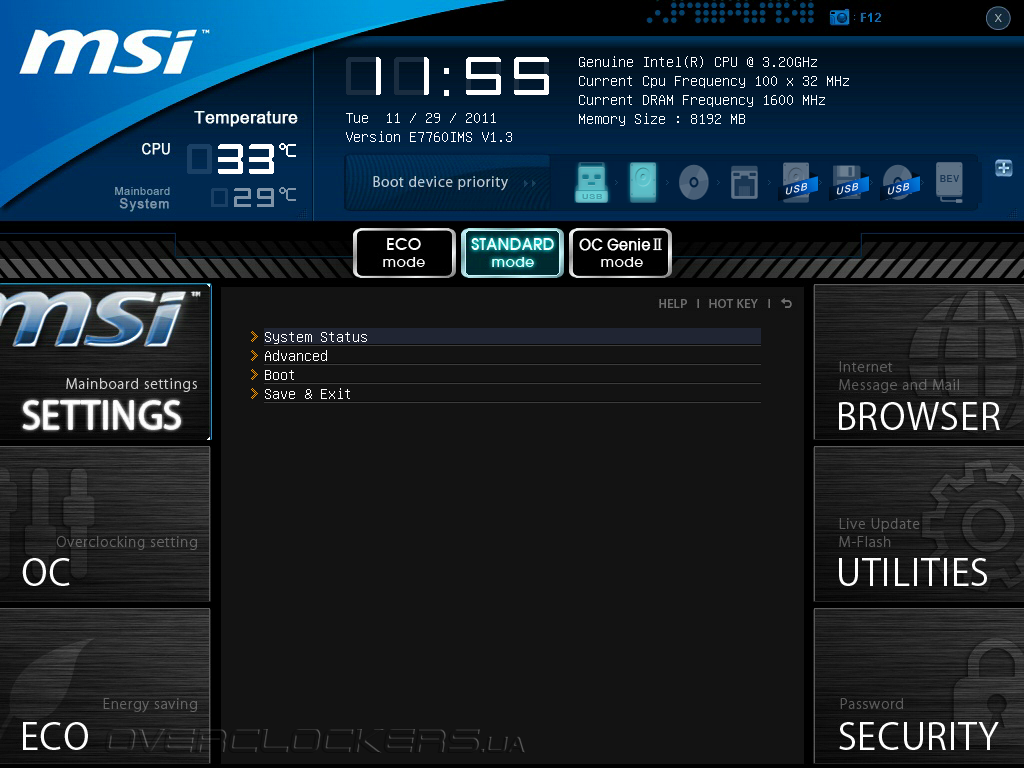
Task: Click the Genuine Intel(R) CPU @ 3.20GHz text
Action: 697,62
